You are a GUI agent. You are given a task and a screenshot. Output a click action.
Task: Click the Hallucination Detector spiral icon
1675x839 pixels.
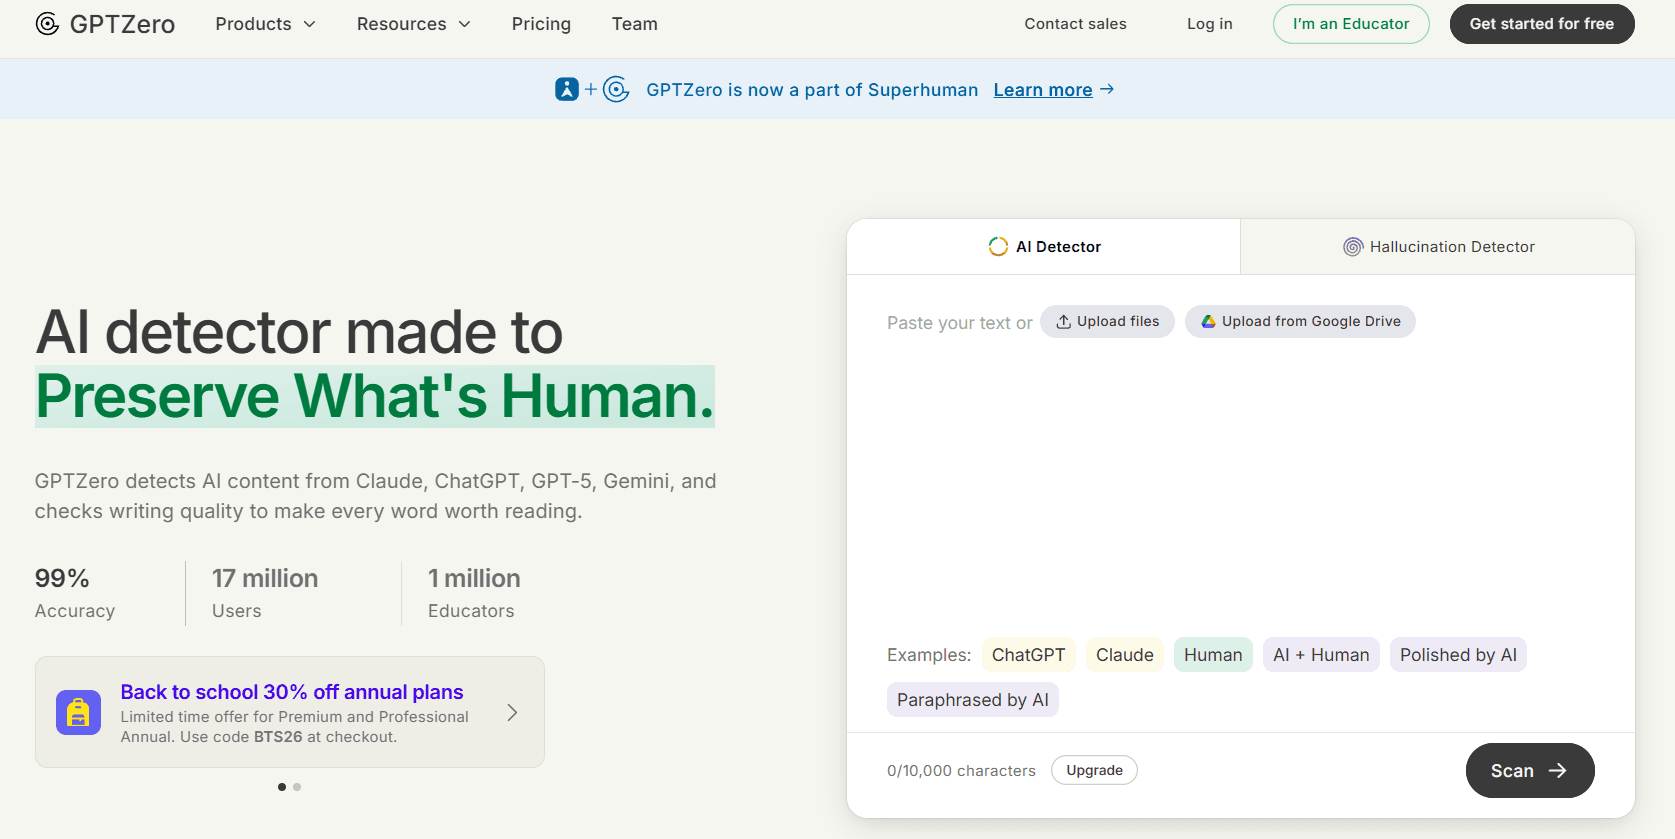1353,247
